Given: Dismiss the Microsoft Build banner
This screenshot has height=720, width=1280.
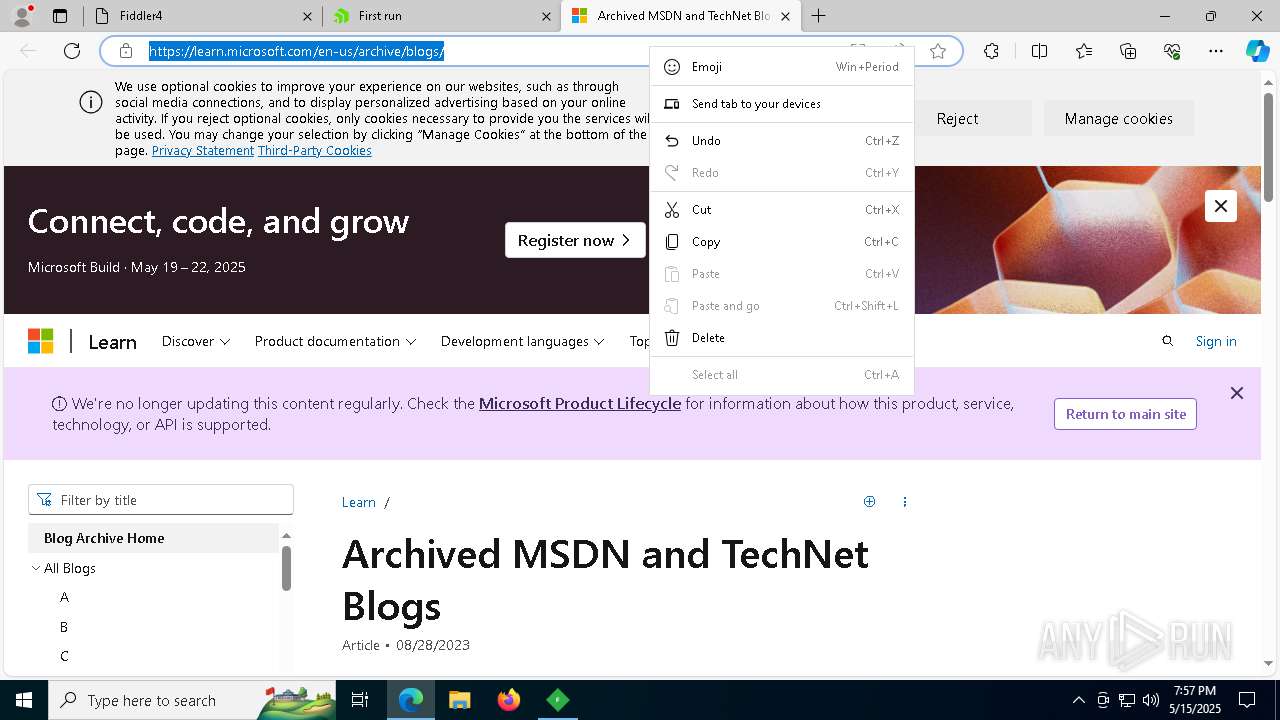Looking at the screenshot, I should pos(1220,206).
